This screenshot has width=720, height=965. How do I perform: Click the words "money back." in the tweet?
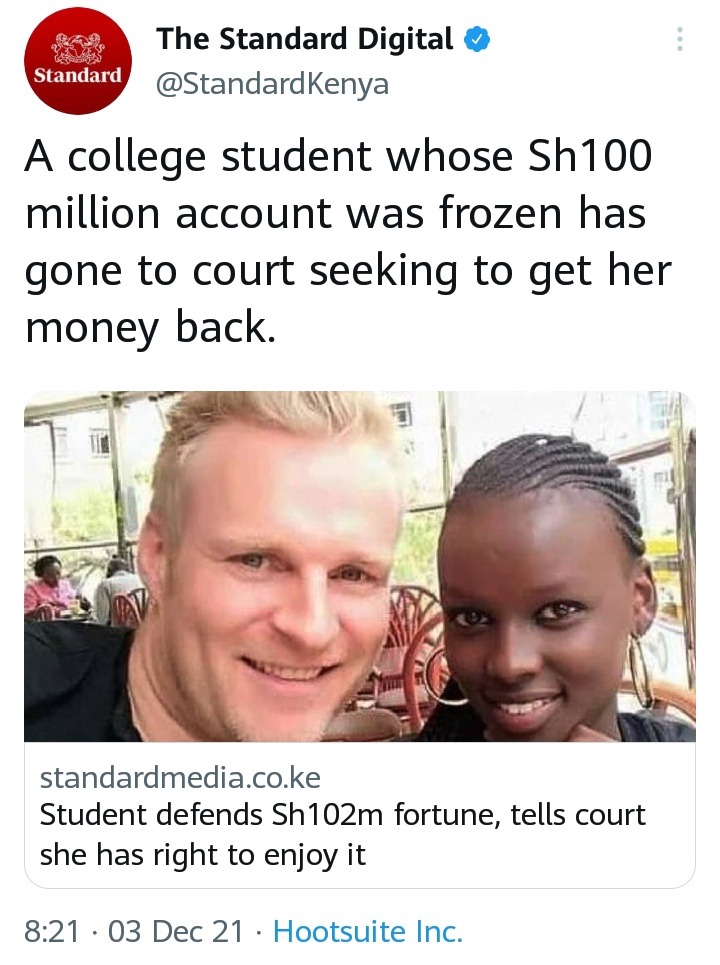pos(150,328)
